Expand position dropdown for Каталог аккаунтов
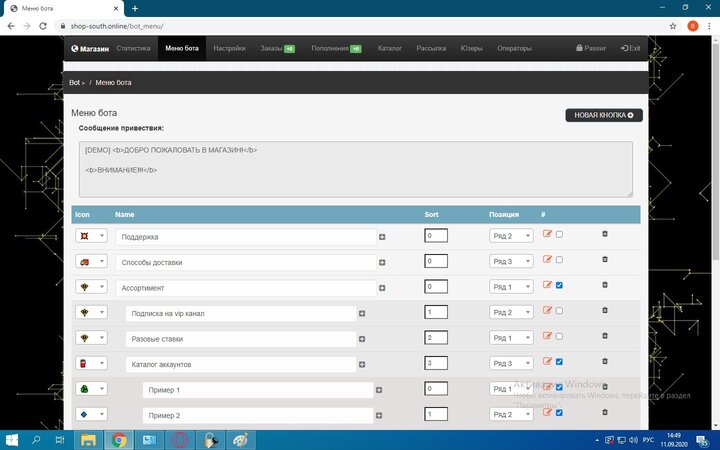The height and width of the screenshot is (450, 720). tap(511, 364)
